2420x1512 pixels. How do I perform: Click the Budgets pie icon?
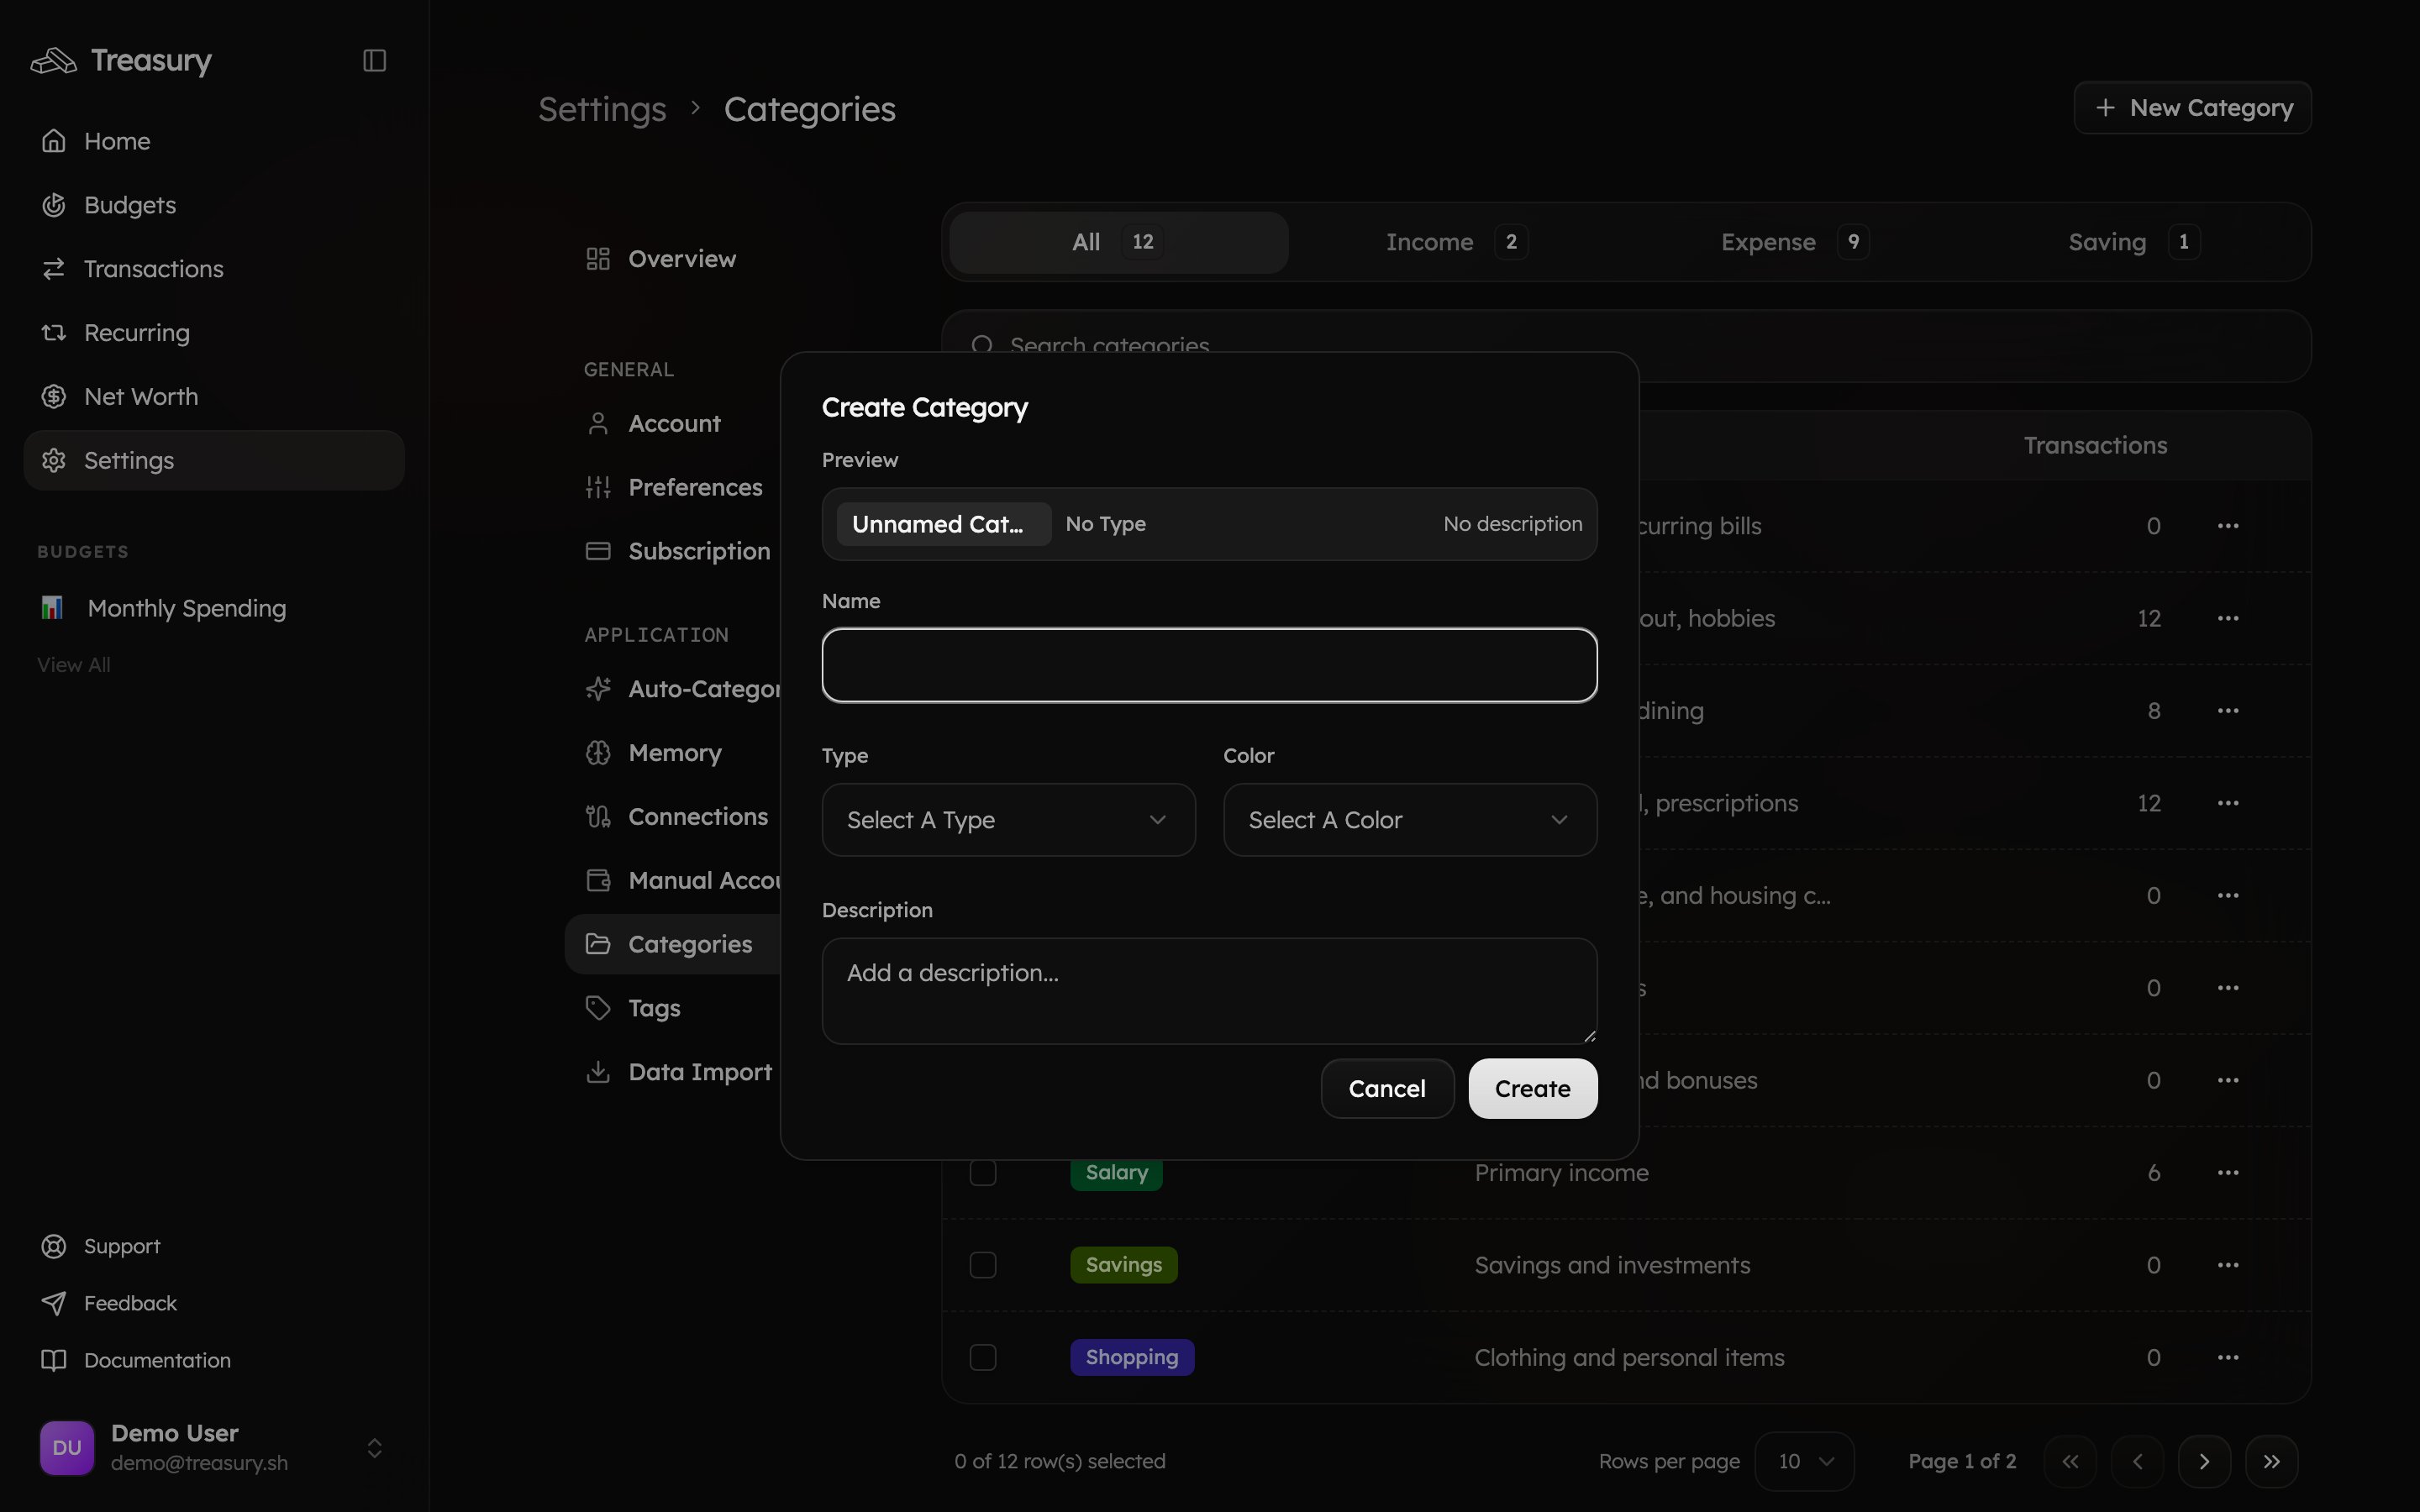pos(54,205)
